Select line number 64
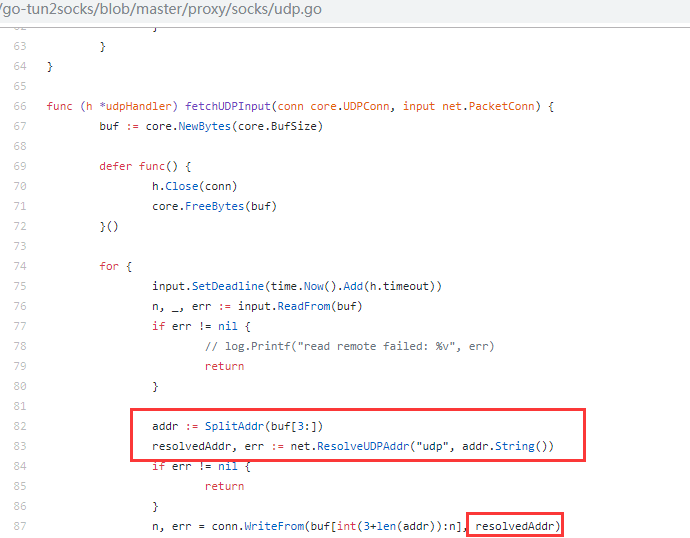Image resolution: width=690 pixels, height=538 pixels. pyautogui.click(x=20, y=66)
